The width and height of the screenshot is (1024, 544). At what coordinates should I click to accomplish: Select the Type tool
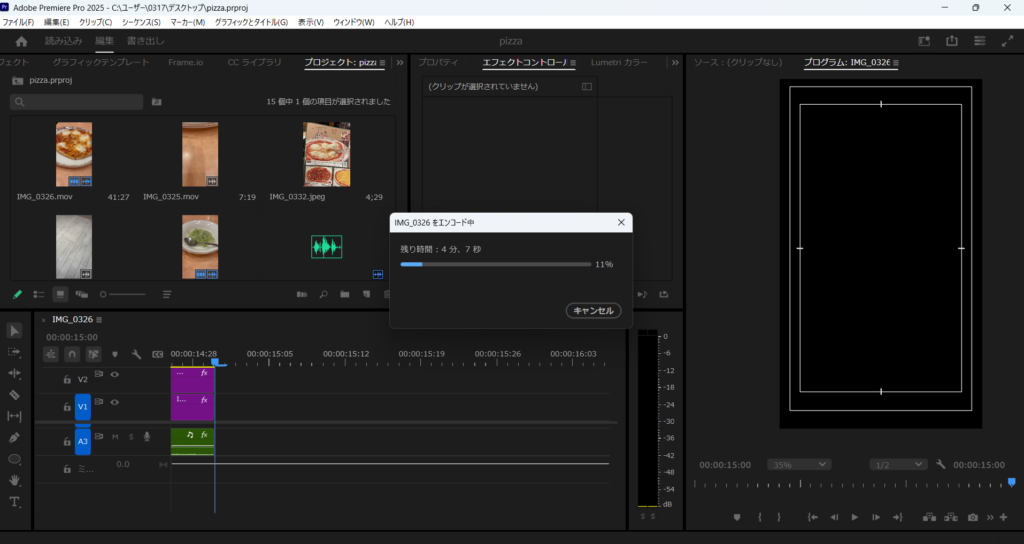14,501
